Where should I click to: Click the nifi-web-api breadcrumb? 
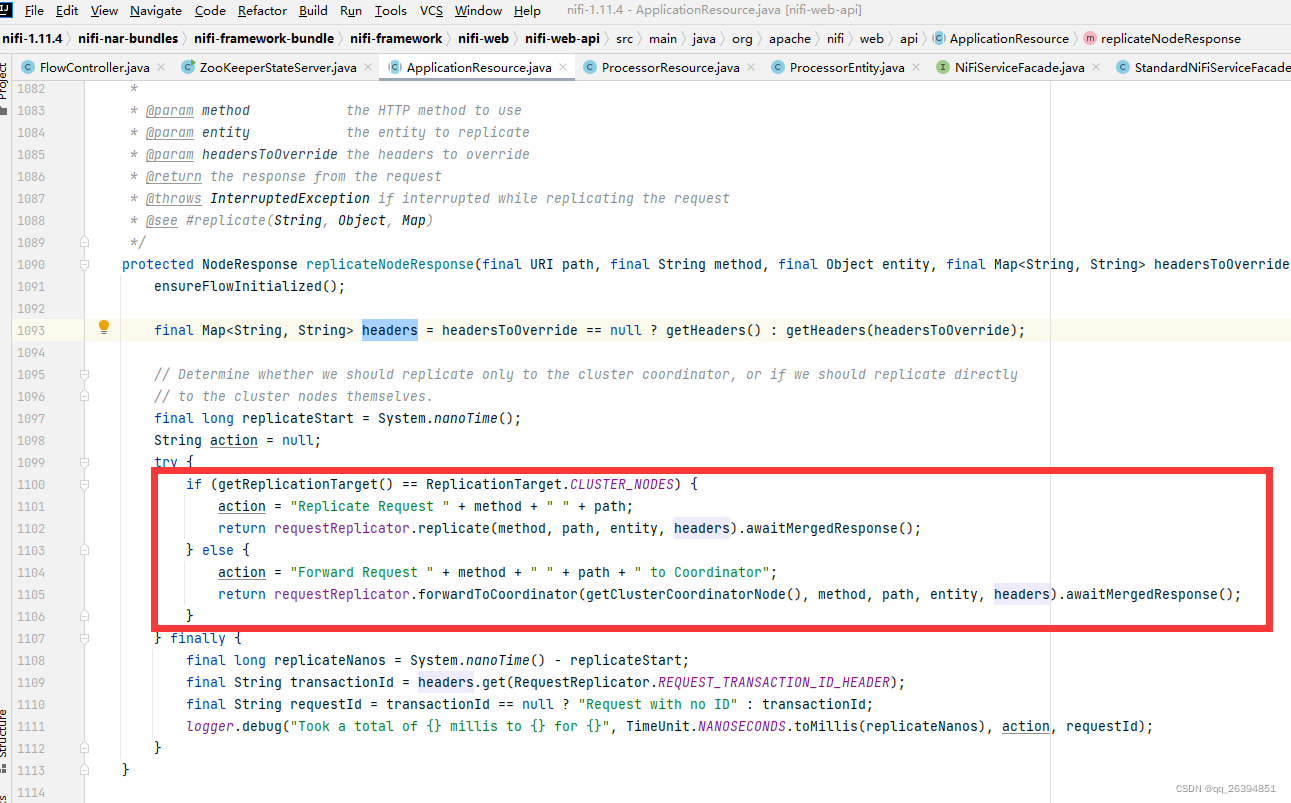tap(562, 38)
